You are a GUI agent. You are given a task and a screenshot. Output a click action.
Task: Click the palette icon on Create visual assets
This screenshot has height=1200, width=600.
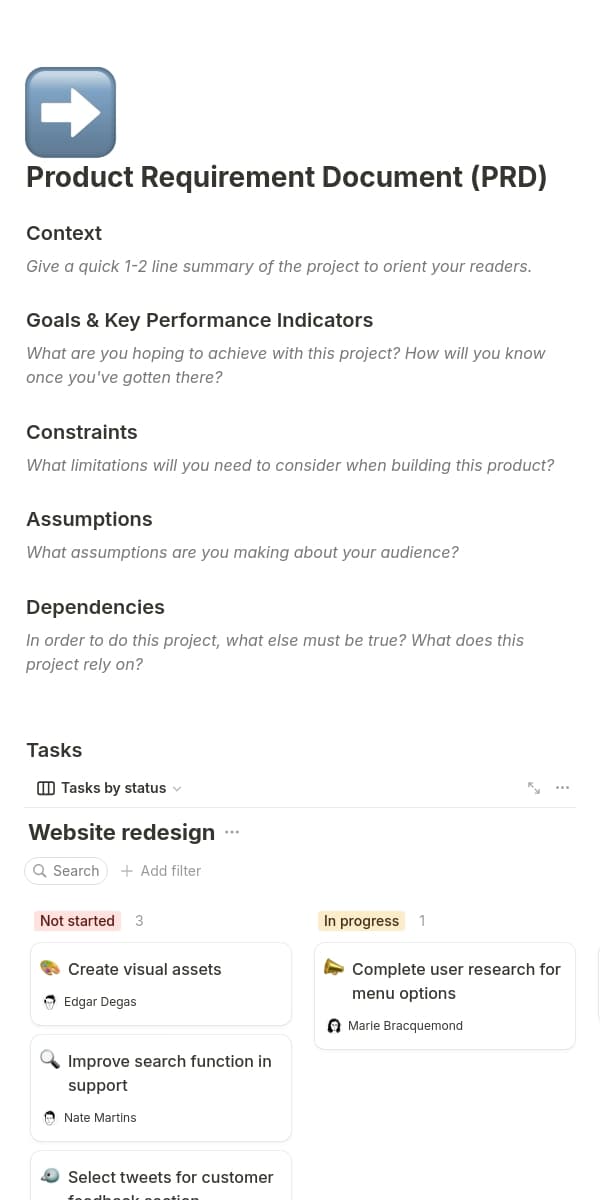50,969
